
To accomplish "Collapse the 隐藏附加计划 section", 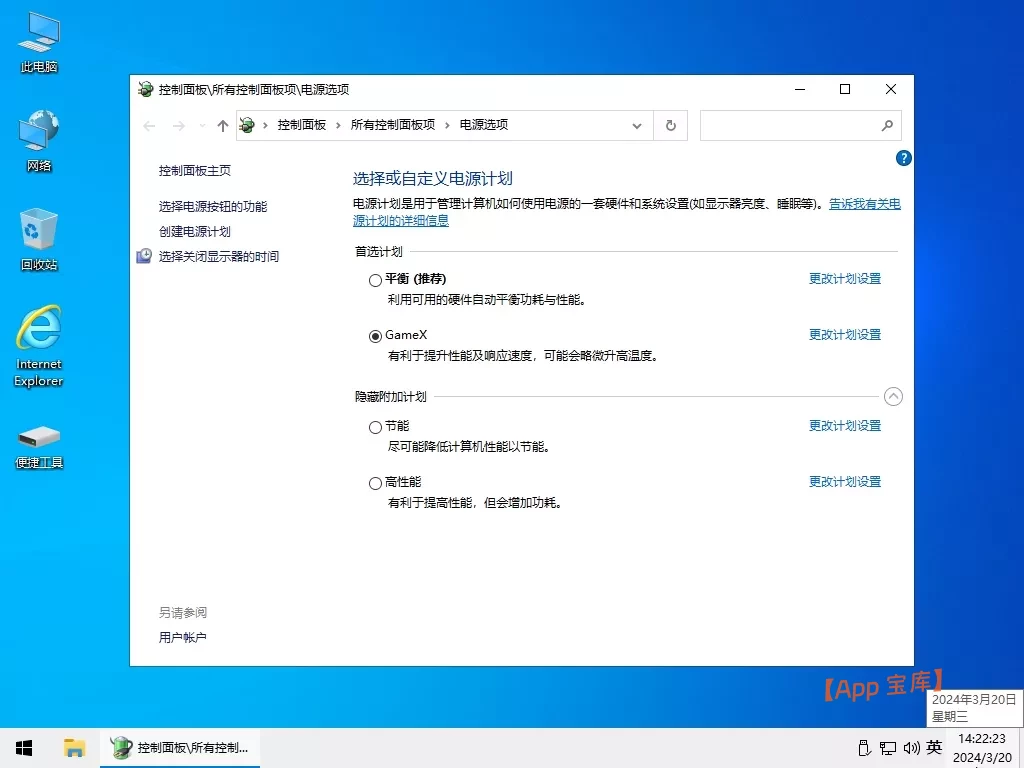I will 893,396.
